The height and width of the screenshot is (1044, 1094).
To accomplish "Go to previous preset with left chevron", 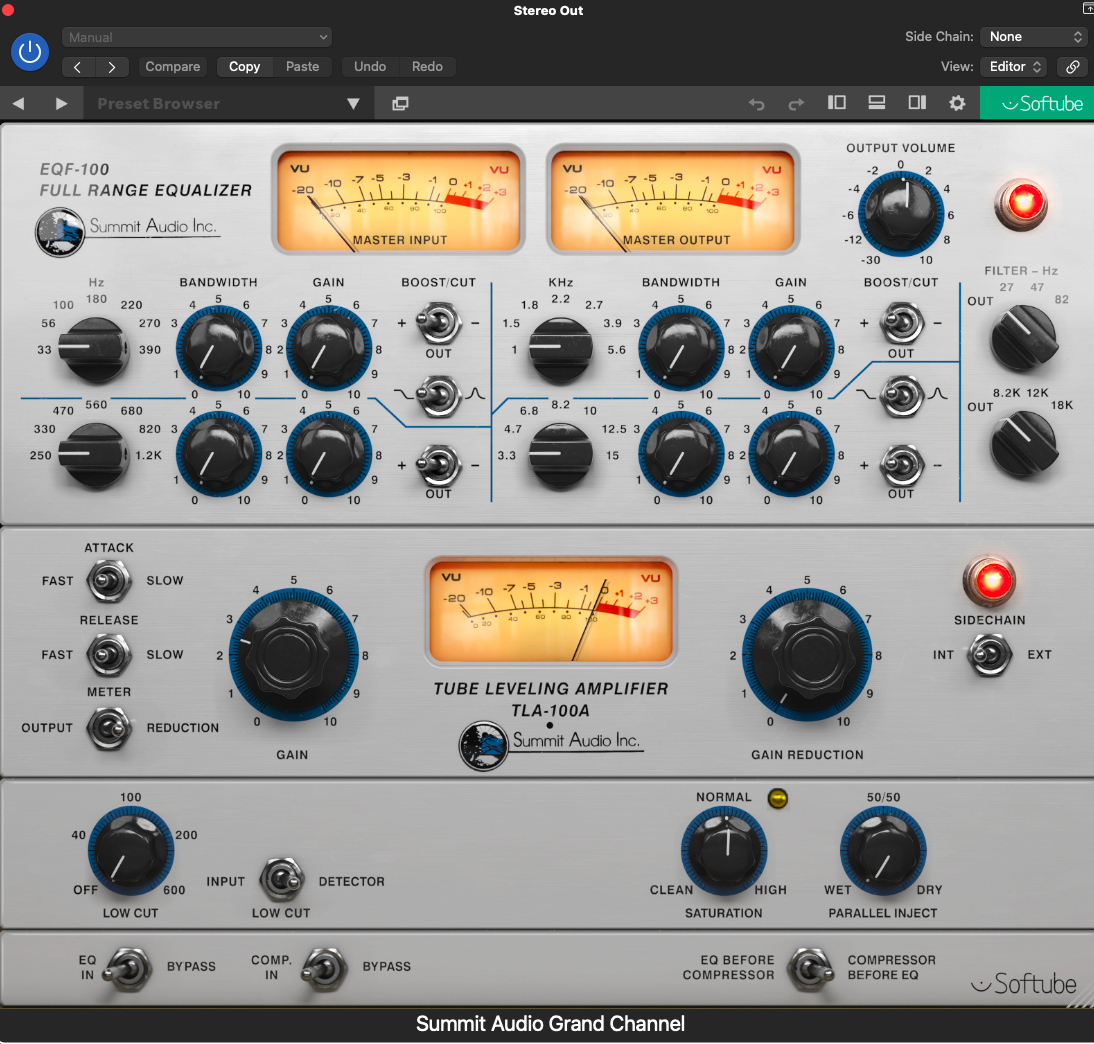I will tap(77, 67).
